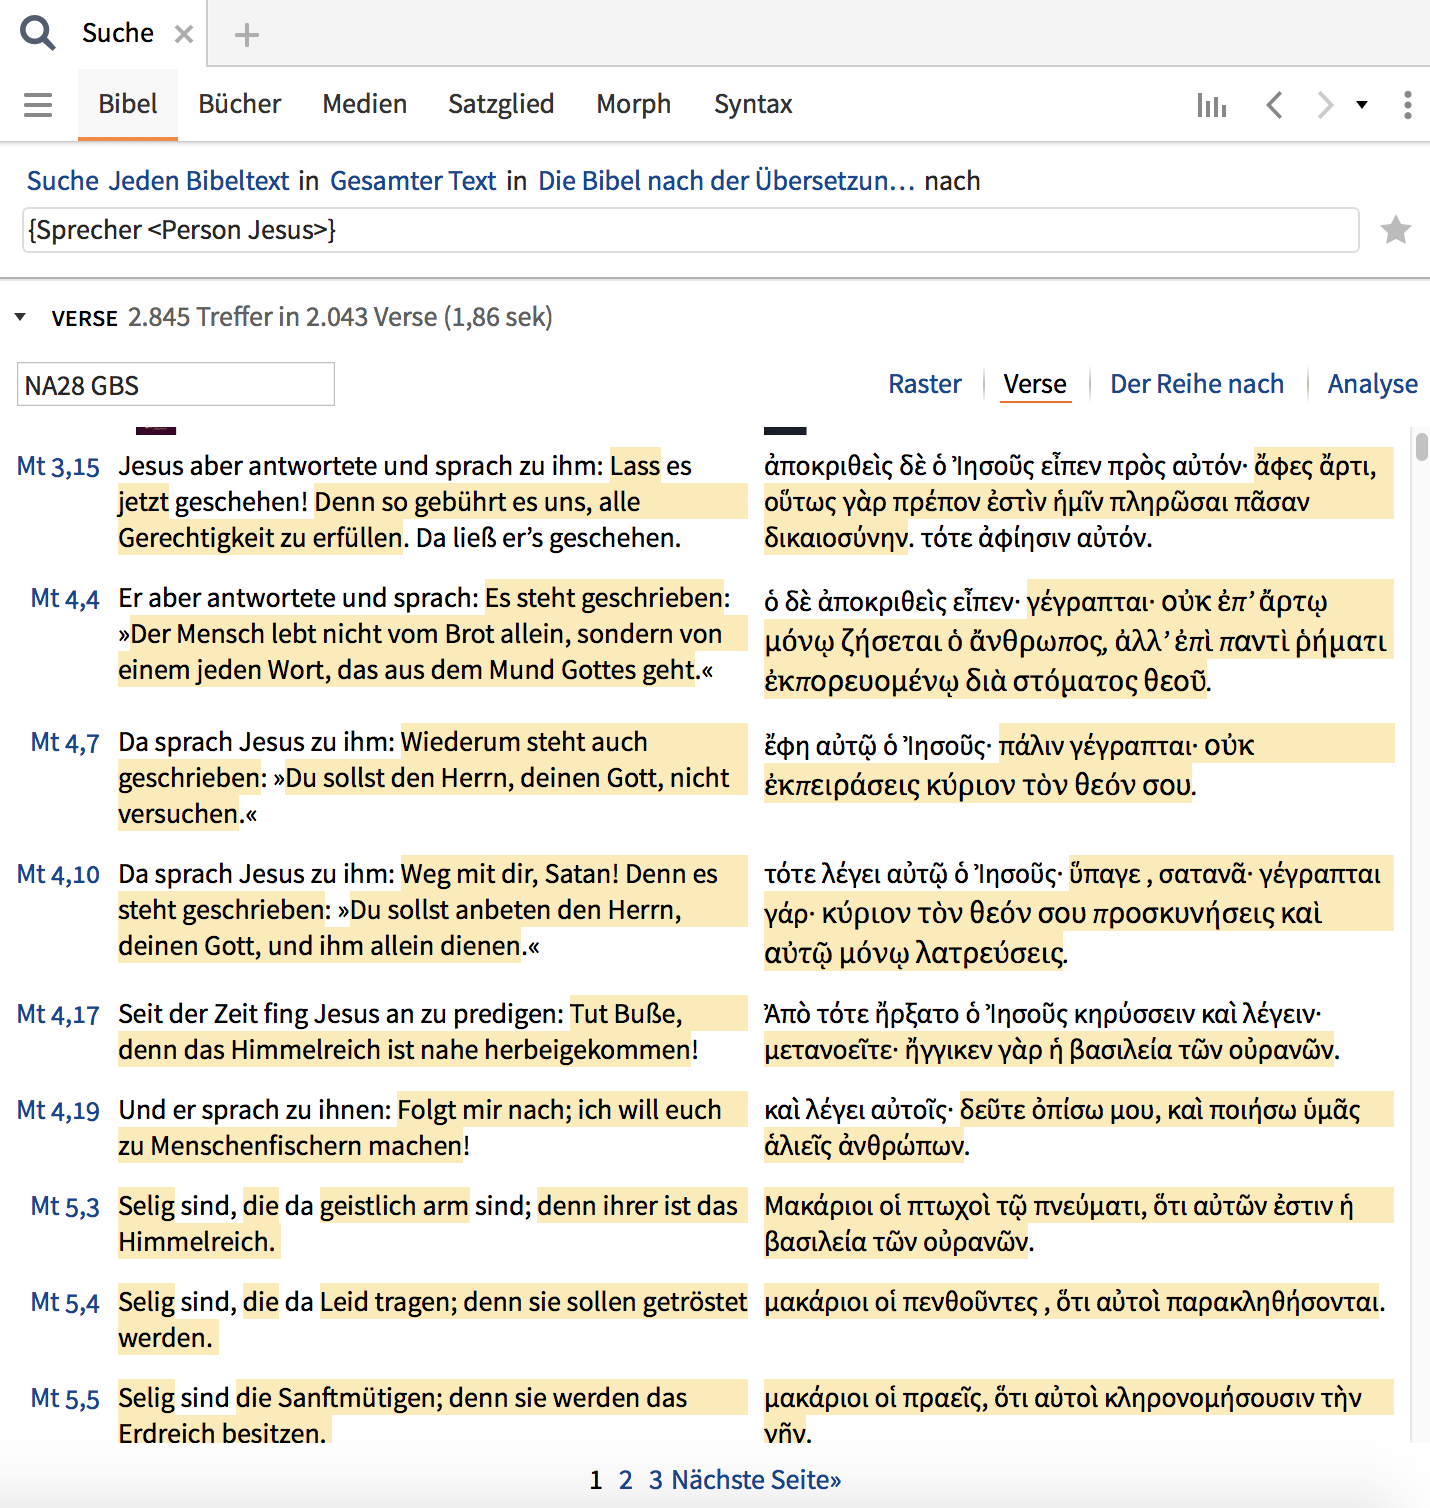Change the 'Gesamter Text' range option
This screenshot has width=1430, height=1508.
[413, 181]
